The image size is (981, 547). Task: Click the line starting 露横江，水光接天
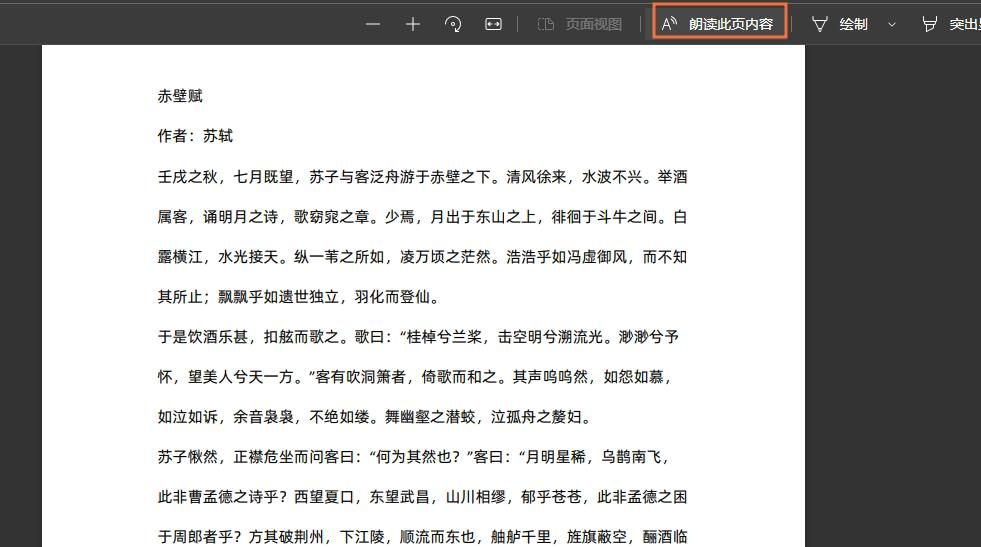tap(422, 257)
